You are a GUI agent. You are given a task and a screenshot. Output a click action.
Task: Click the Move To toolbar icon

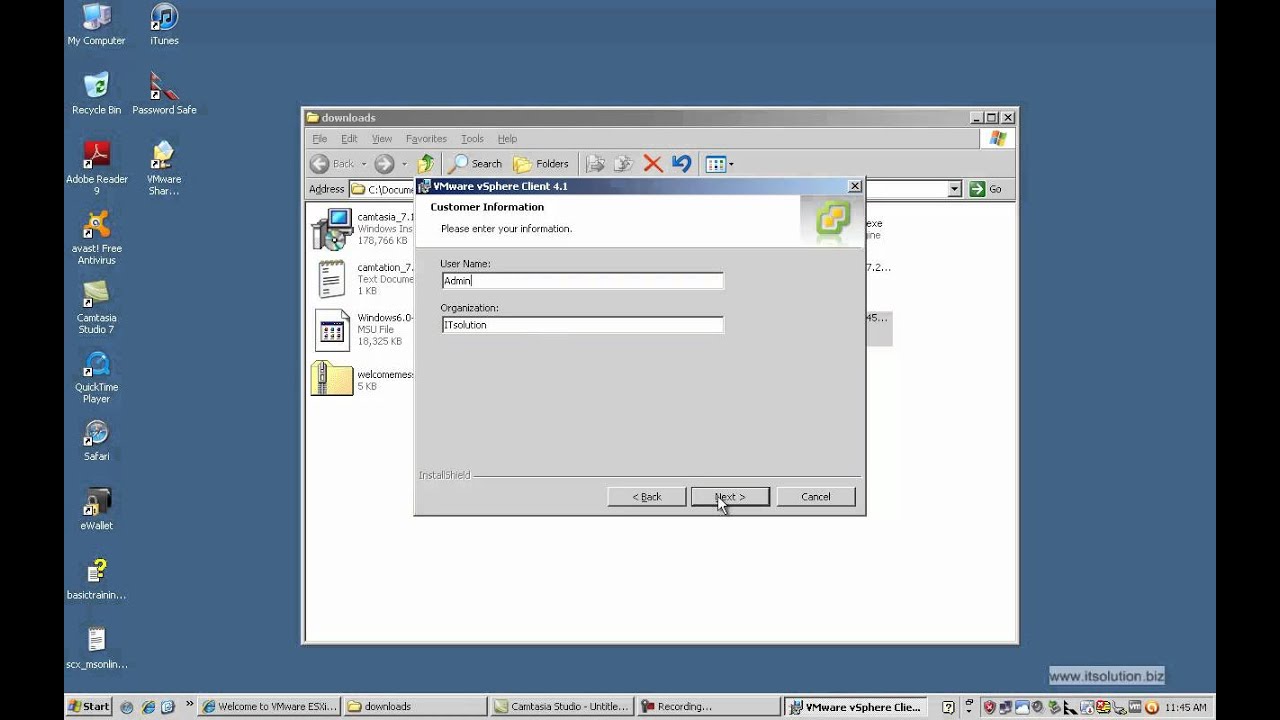tap(595, 164)
